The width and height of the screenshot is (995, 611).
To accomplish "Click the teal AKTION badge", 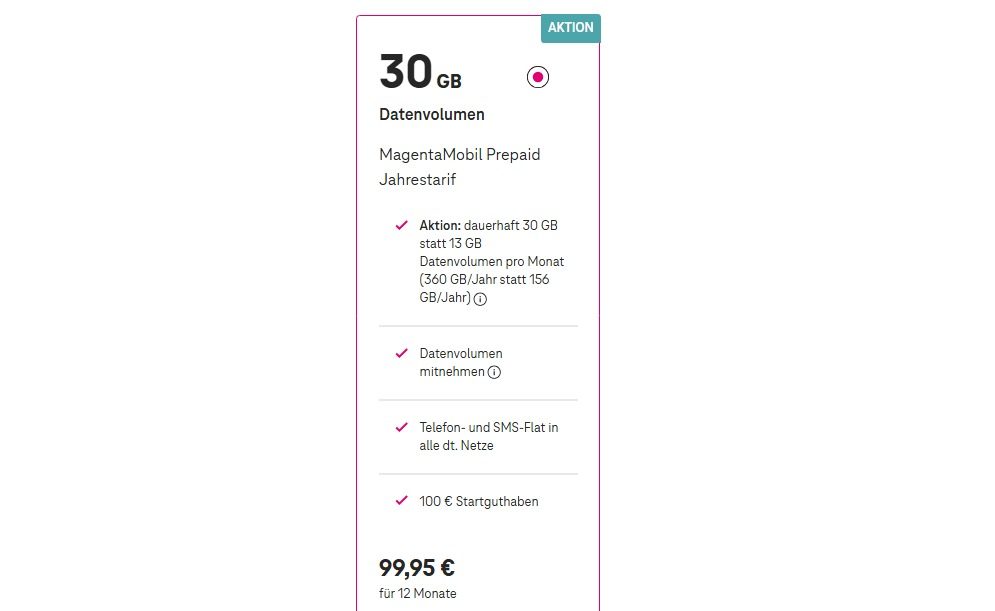I will 570,28.
